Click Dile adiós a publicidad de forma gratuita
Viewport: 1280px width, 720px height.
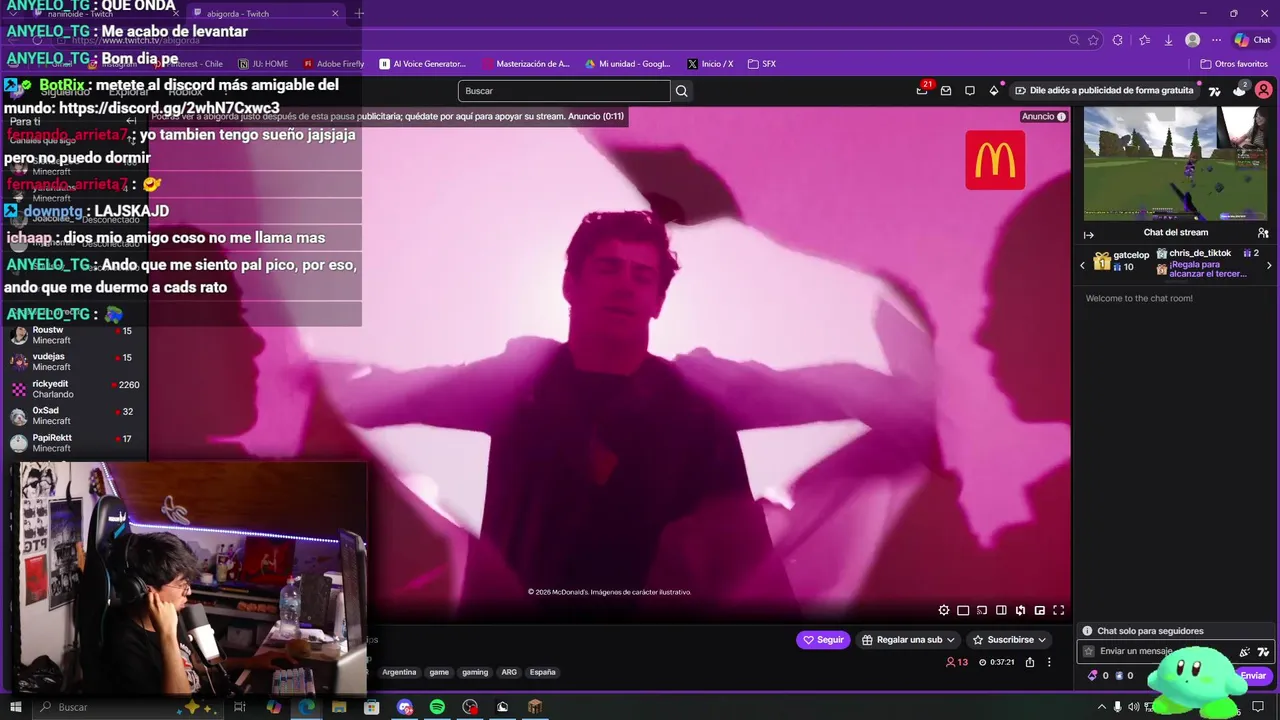[1104, 90]
